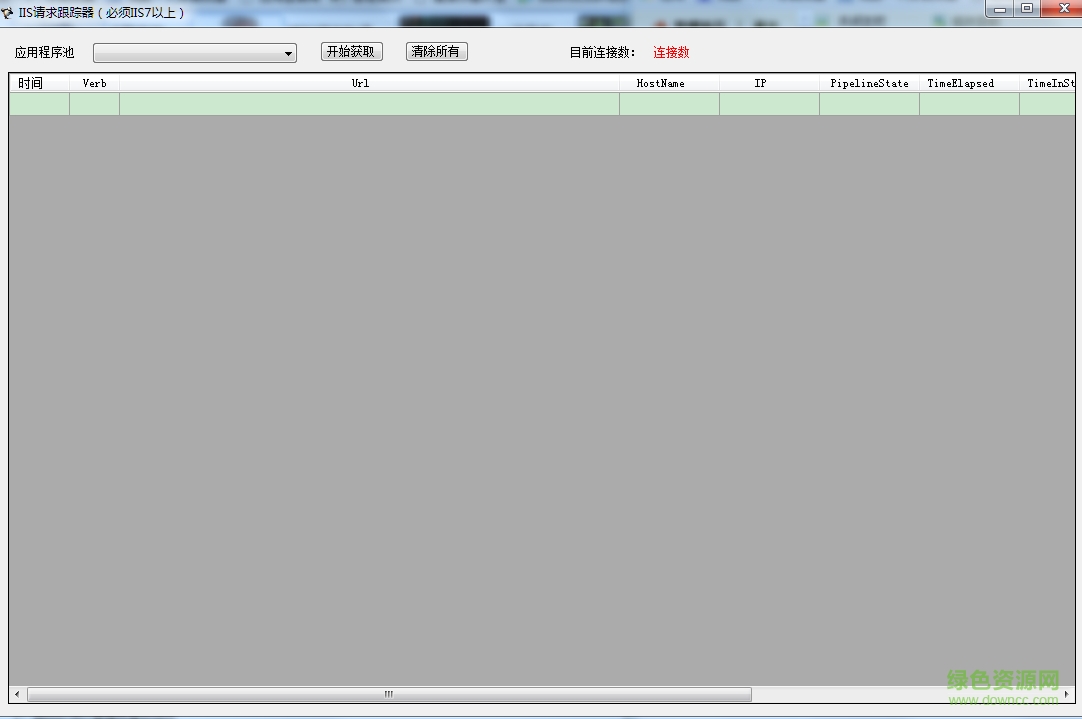The image size is (1082, 719).
Task: Click inside the 应用程序池 selection field
Action: [180, 53]
